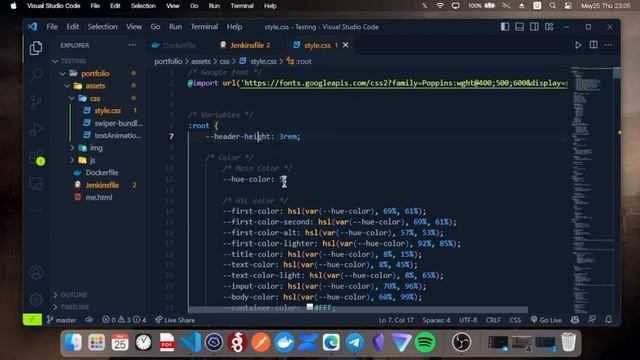Change line endings via CRLF

[493, 320]
